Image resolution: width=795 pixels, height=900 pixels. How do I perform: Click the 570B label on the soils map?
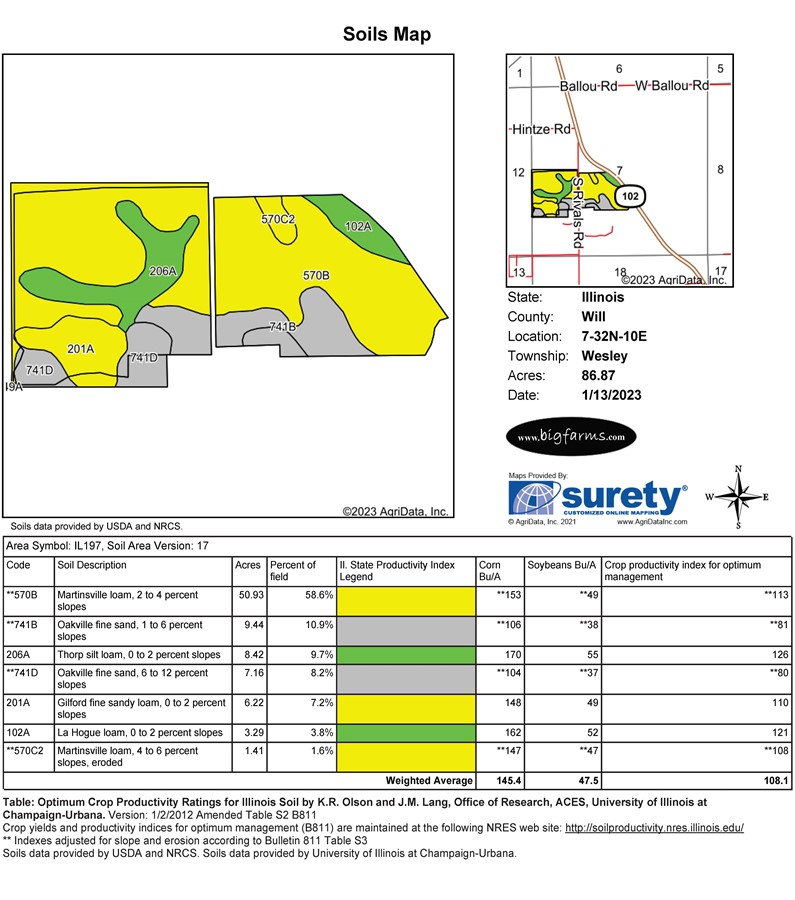click(x=316, y=276)
